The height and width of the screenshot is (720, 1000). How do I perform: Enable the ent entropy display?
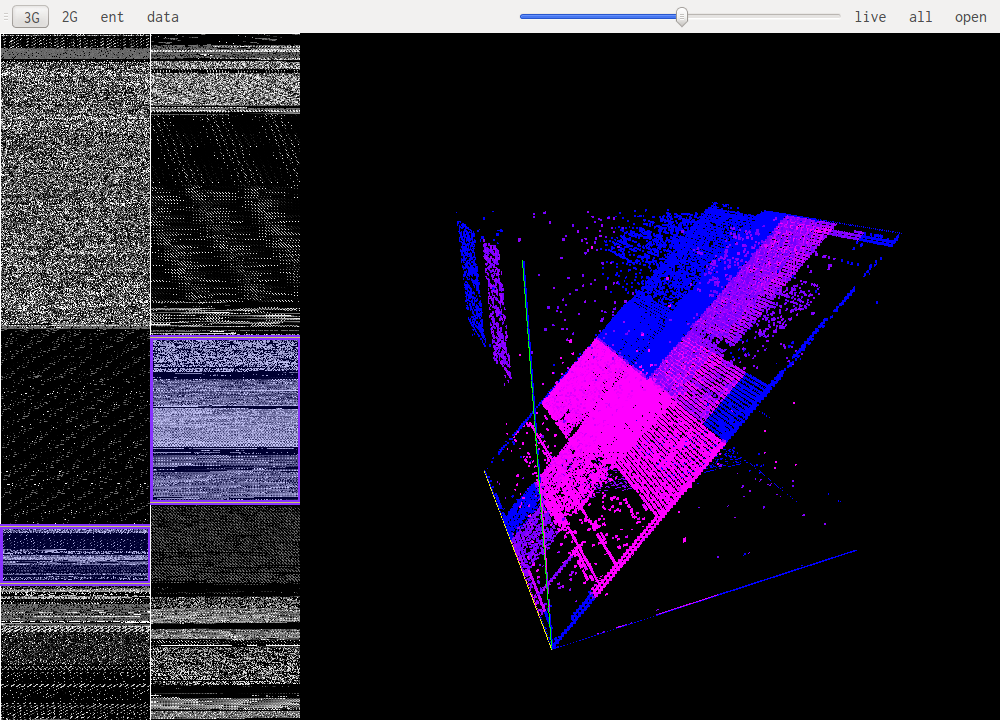click(x=112, y=17)
